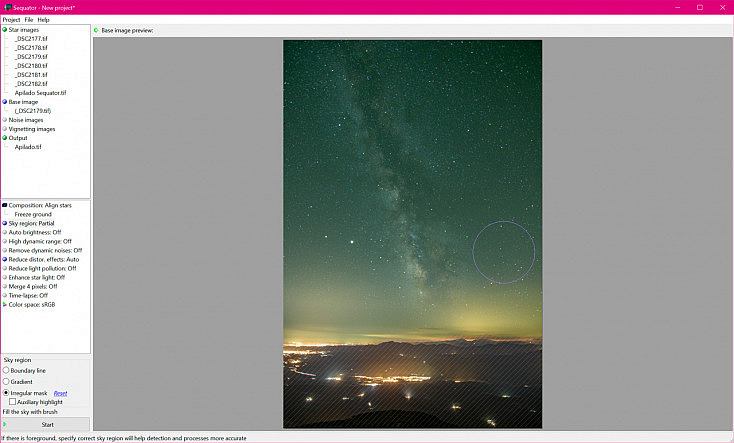Select the _DSC2179.tif star image entry

pos(31,57)
